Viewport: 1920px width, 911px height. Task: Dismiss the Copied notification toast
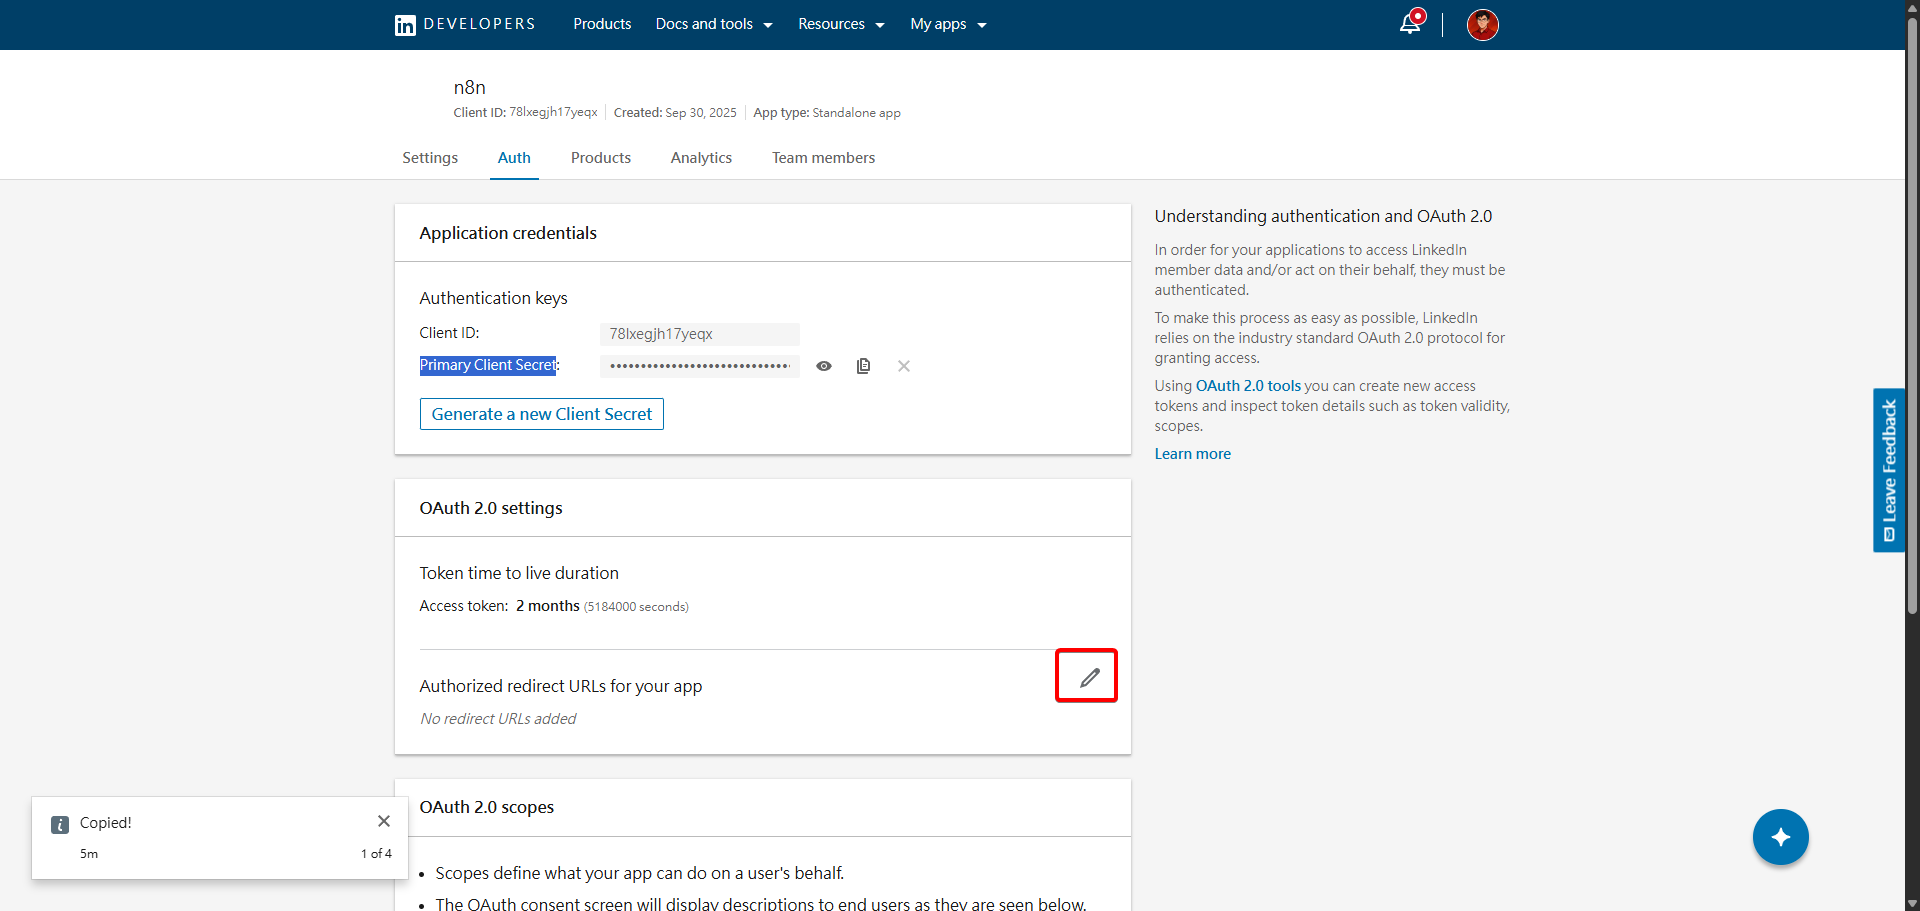coord(383,821)
